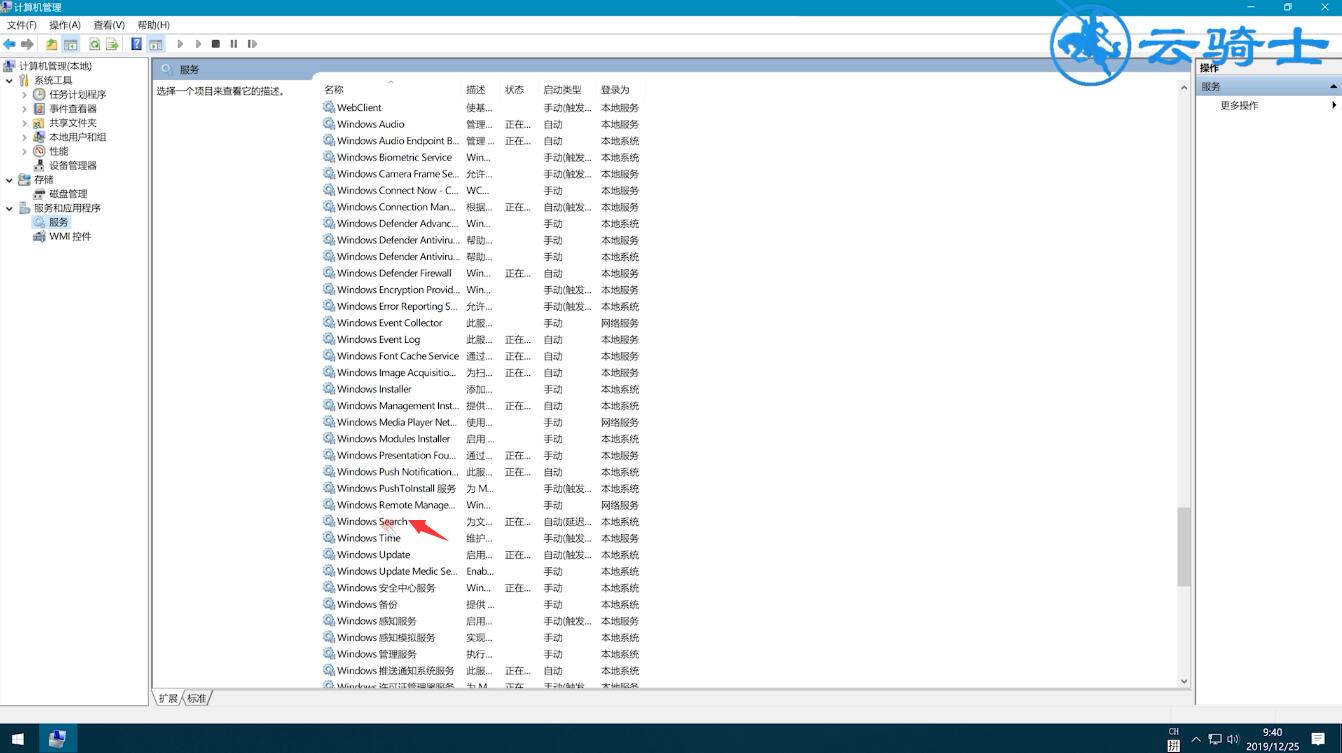Open the 查看(V) menu
Viewport: 1342px width, 753px height.
point(109,25)
